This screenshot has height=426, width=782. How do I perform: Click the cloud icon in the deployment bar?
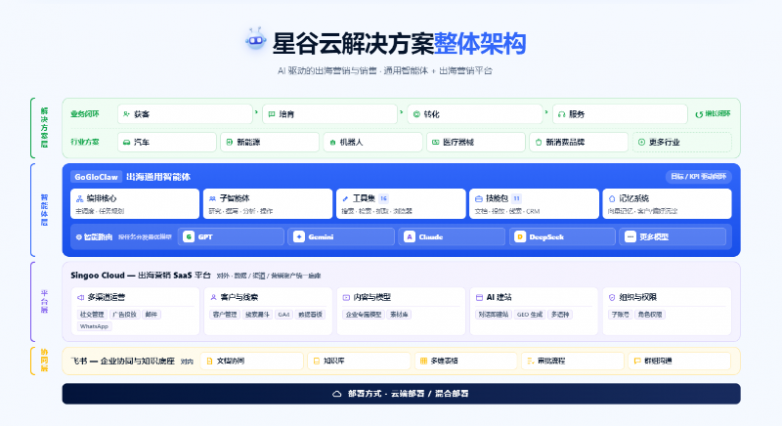click(337, 394)
